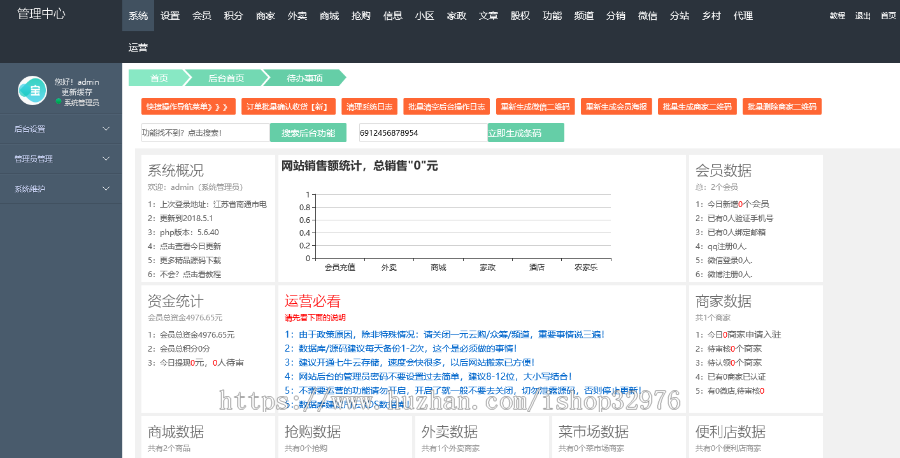This screenshot has height=458, width=900.
Task: Click the 搜索后台功能 button
Action: 308,133
